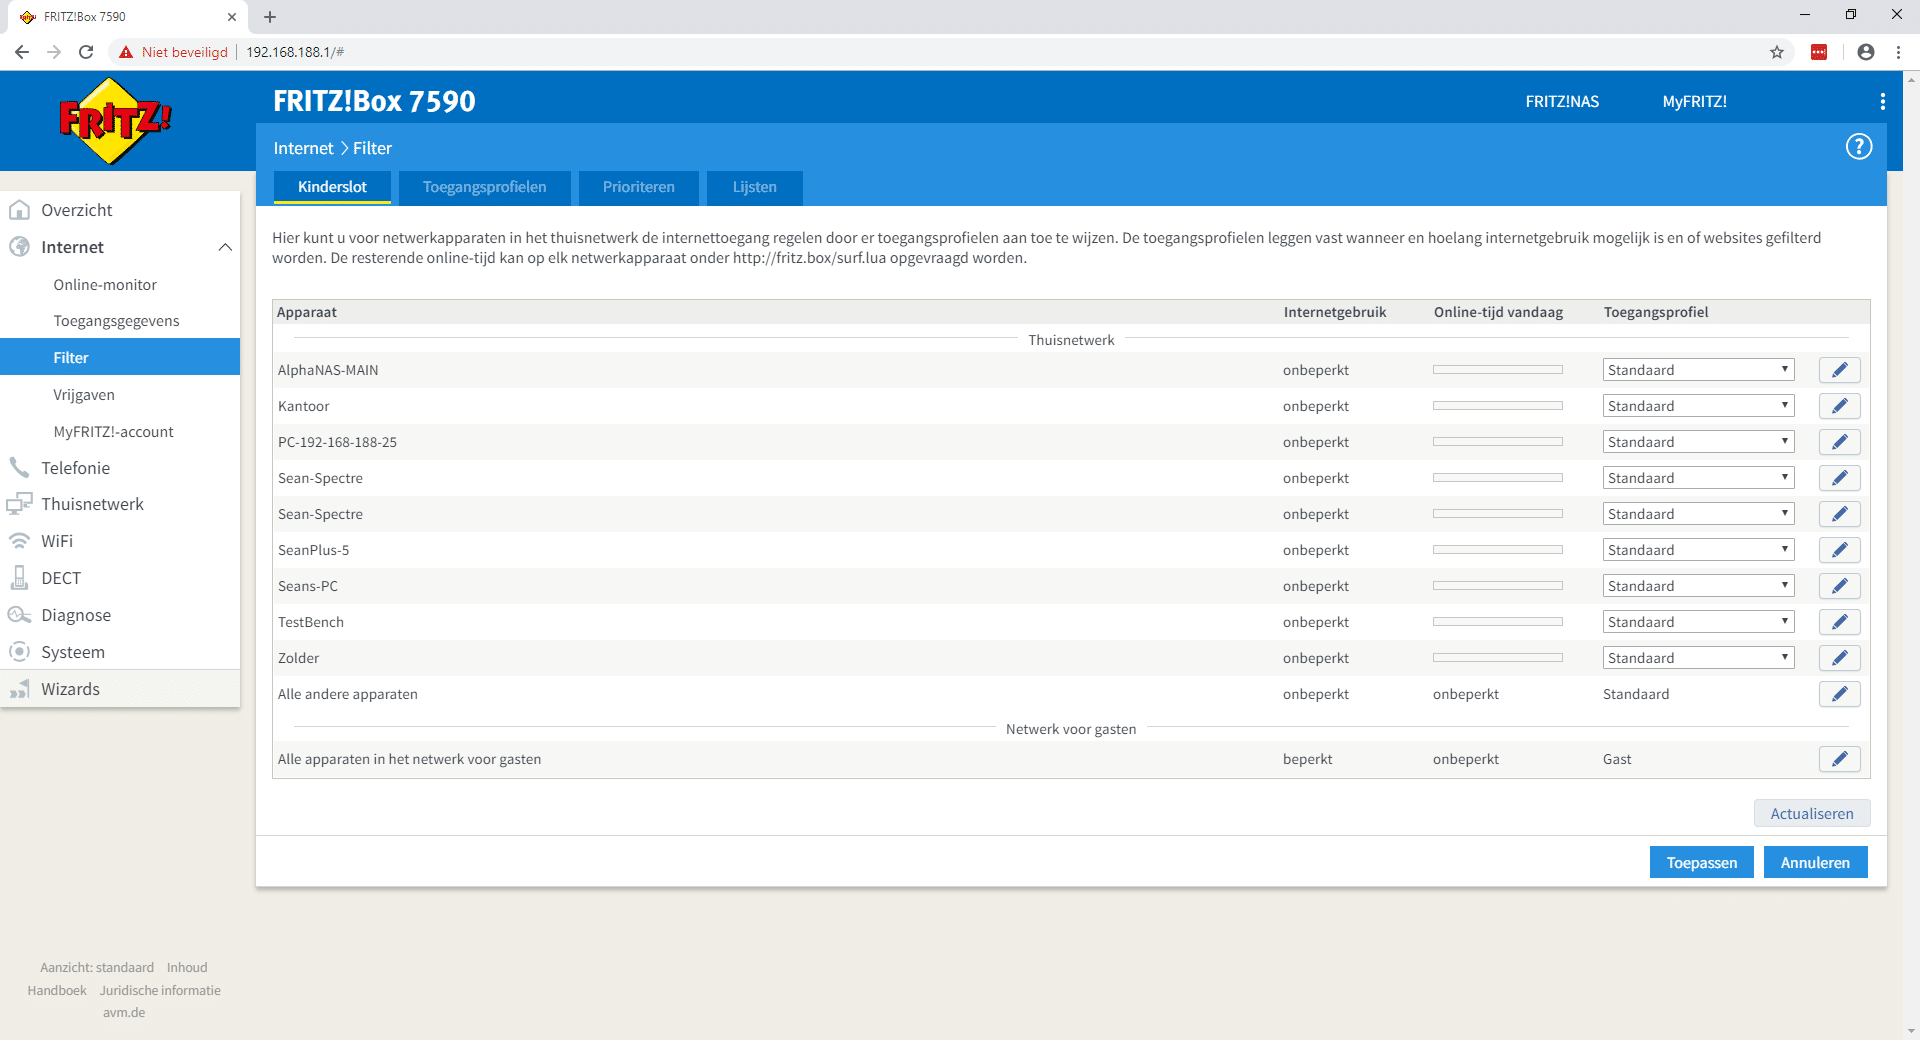Click the Annuleren button
The height and width of the screenshot is (1040, 1920).
coord(1815,862)
